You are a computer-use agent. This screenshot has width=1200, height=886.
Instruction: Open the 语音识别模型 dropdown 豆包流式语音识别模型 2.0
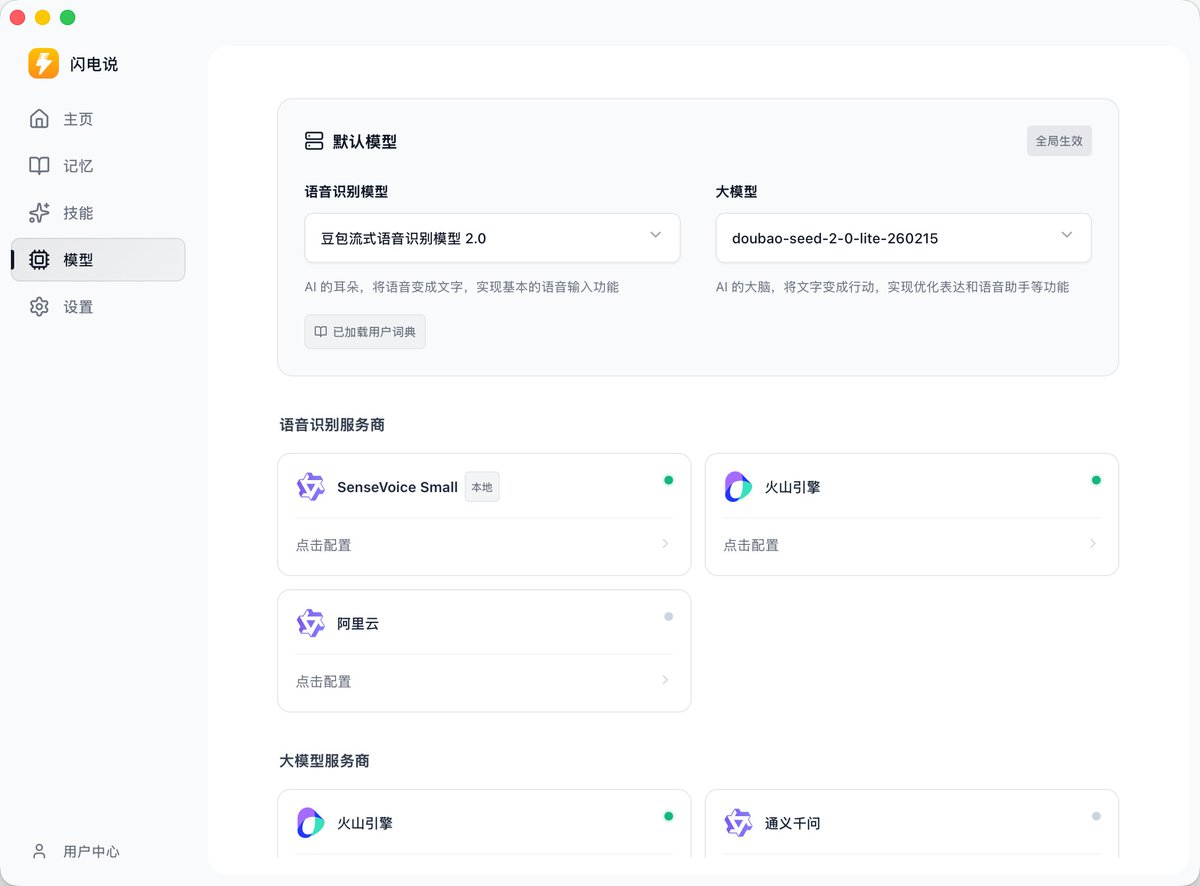pyautogui.click(x=492, y=238)
